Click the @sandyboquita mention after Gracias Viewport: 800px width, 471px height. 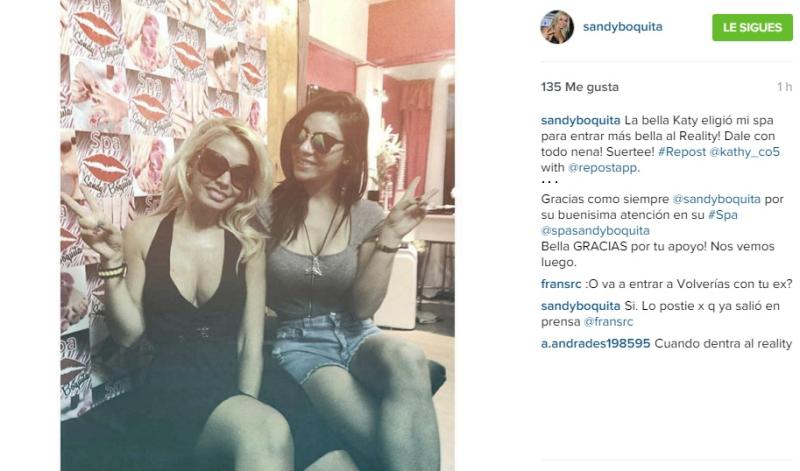point(716,199)
